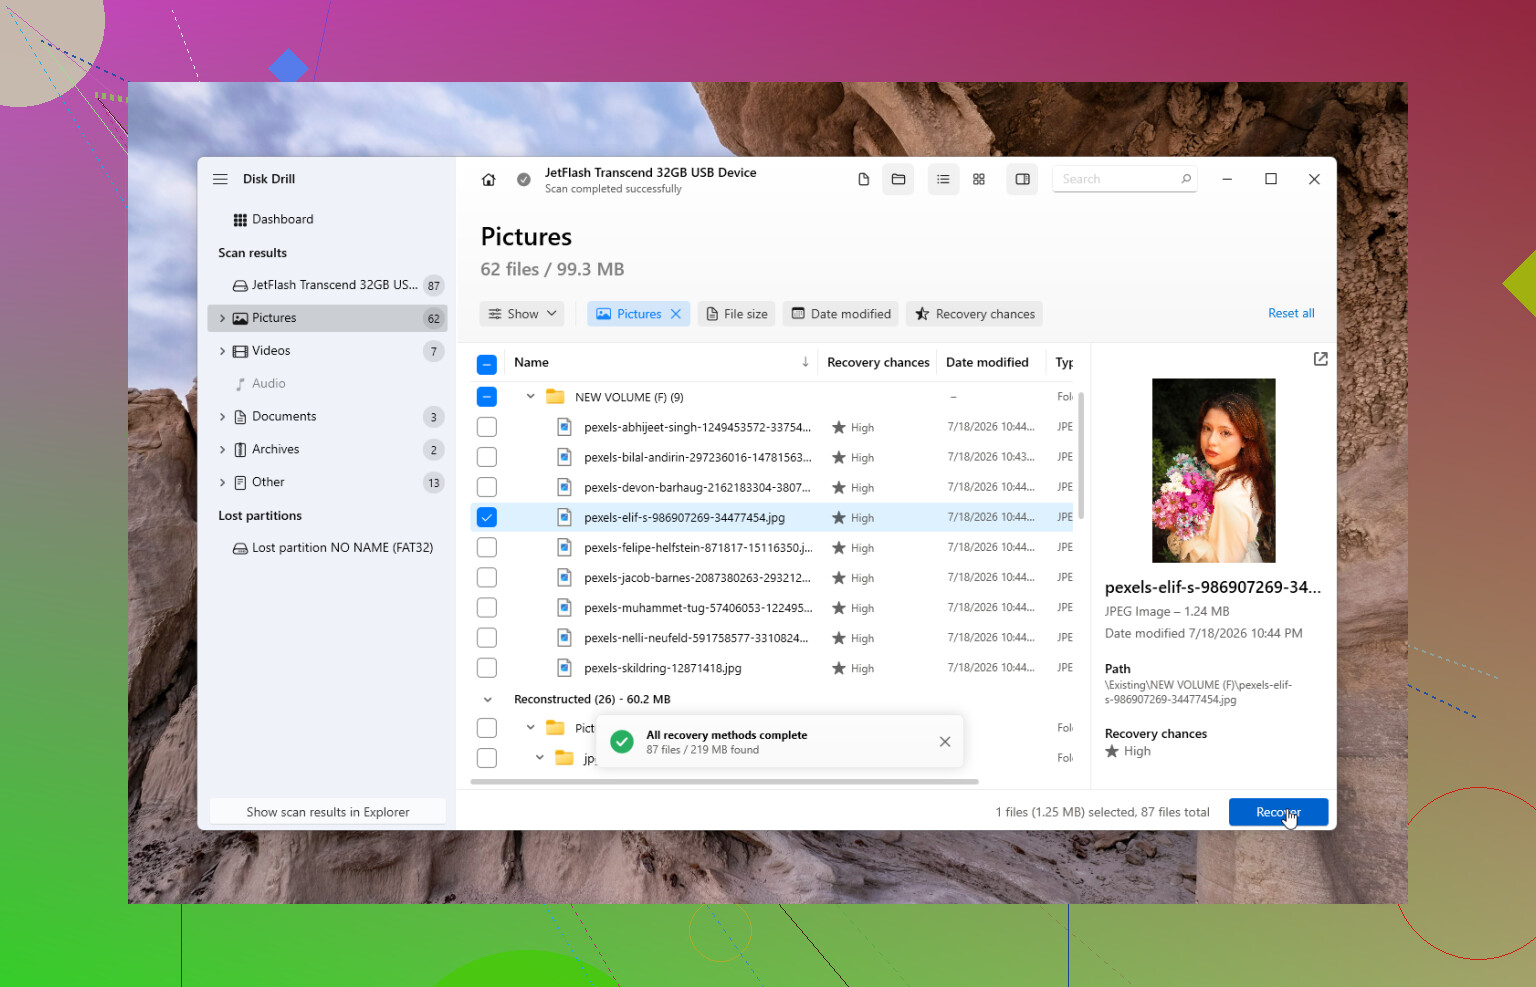This screenshot has height=987, width=1536.
Task: Toggle the preview panel icon
Action: coord(1022,179)
